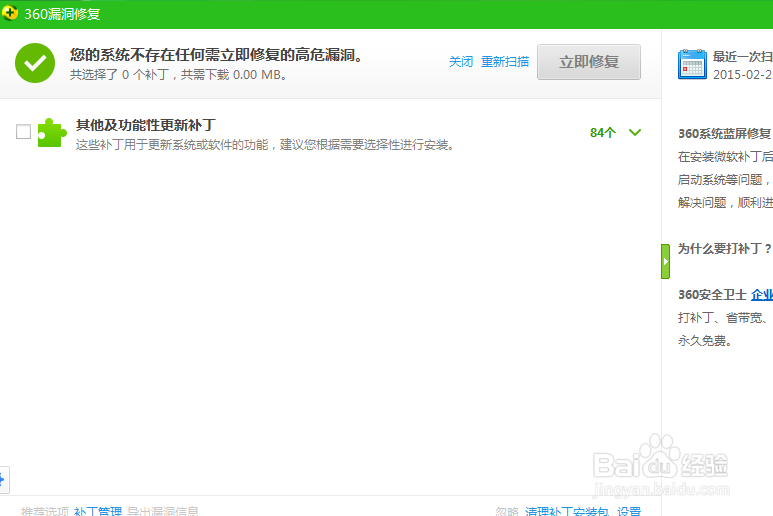Viewport: 773px width, 516px height.
Task: Open the 清理补丁安装包 link
Action: [x=567, y=511]
